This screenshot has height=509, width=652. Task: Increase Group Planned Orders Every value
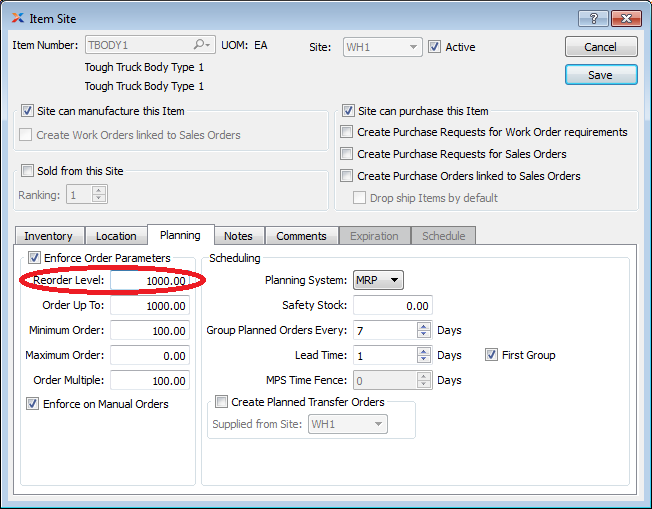tap(424, 325)
